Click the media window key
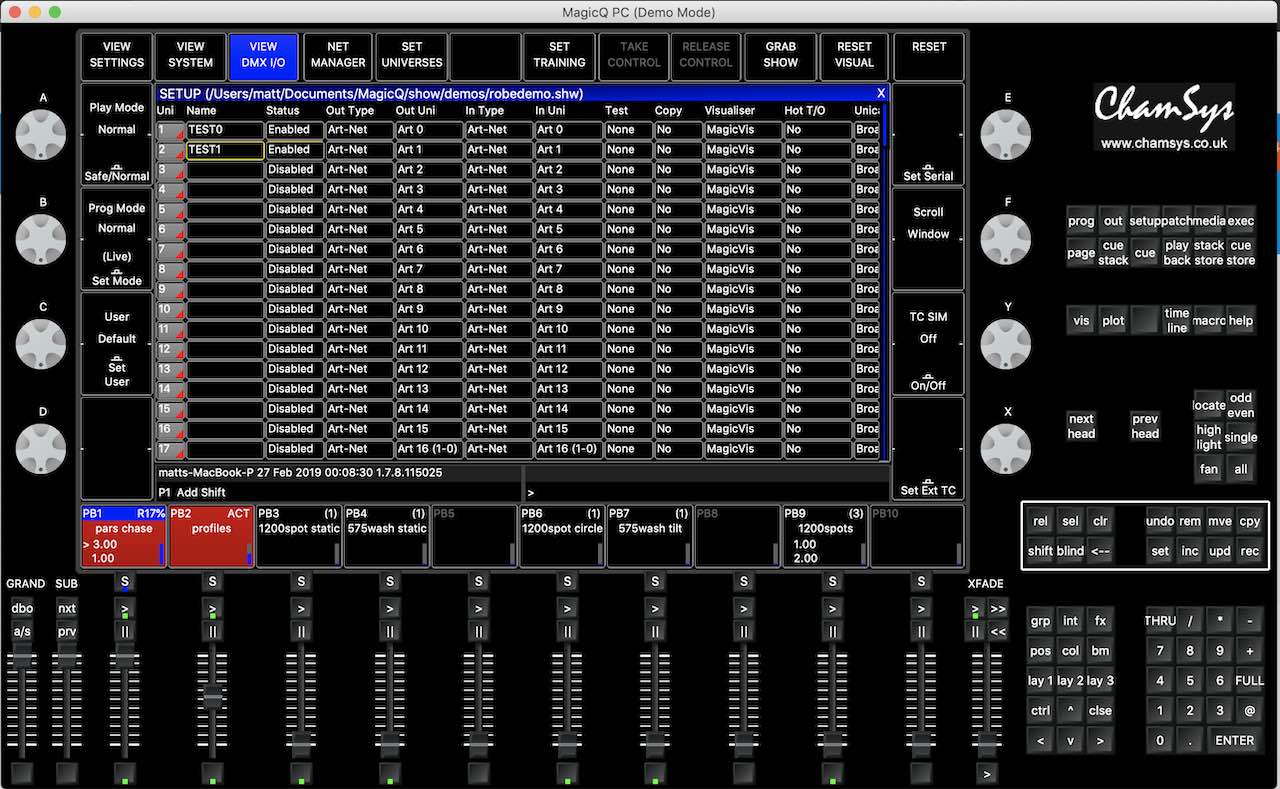The width and height of the screenshot is (1280, 789). tap(1209, 222)
